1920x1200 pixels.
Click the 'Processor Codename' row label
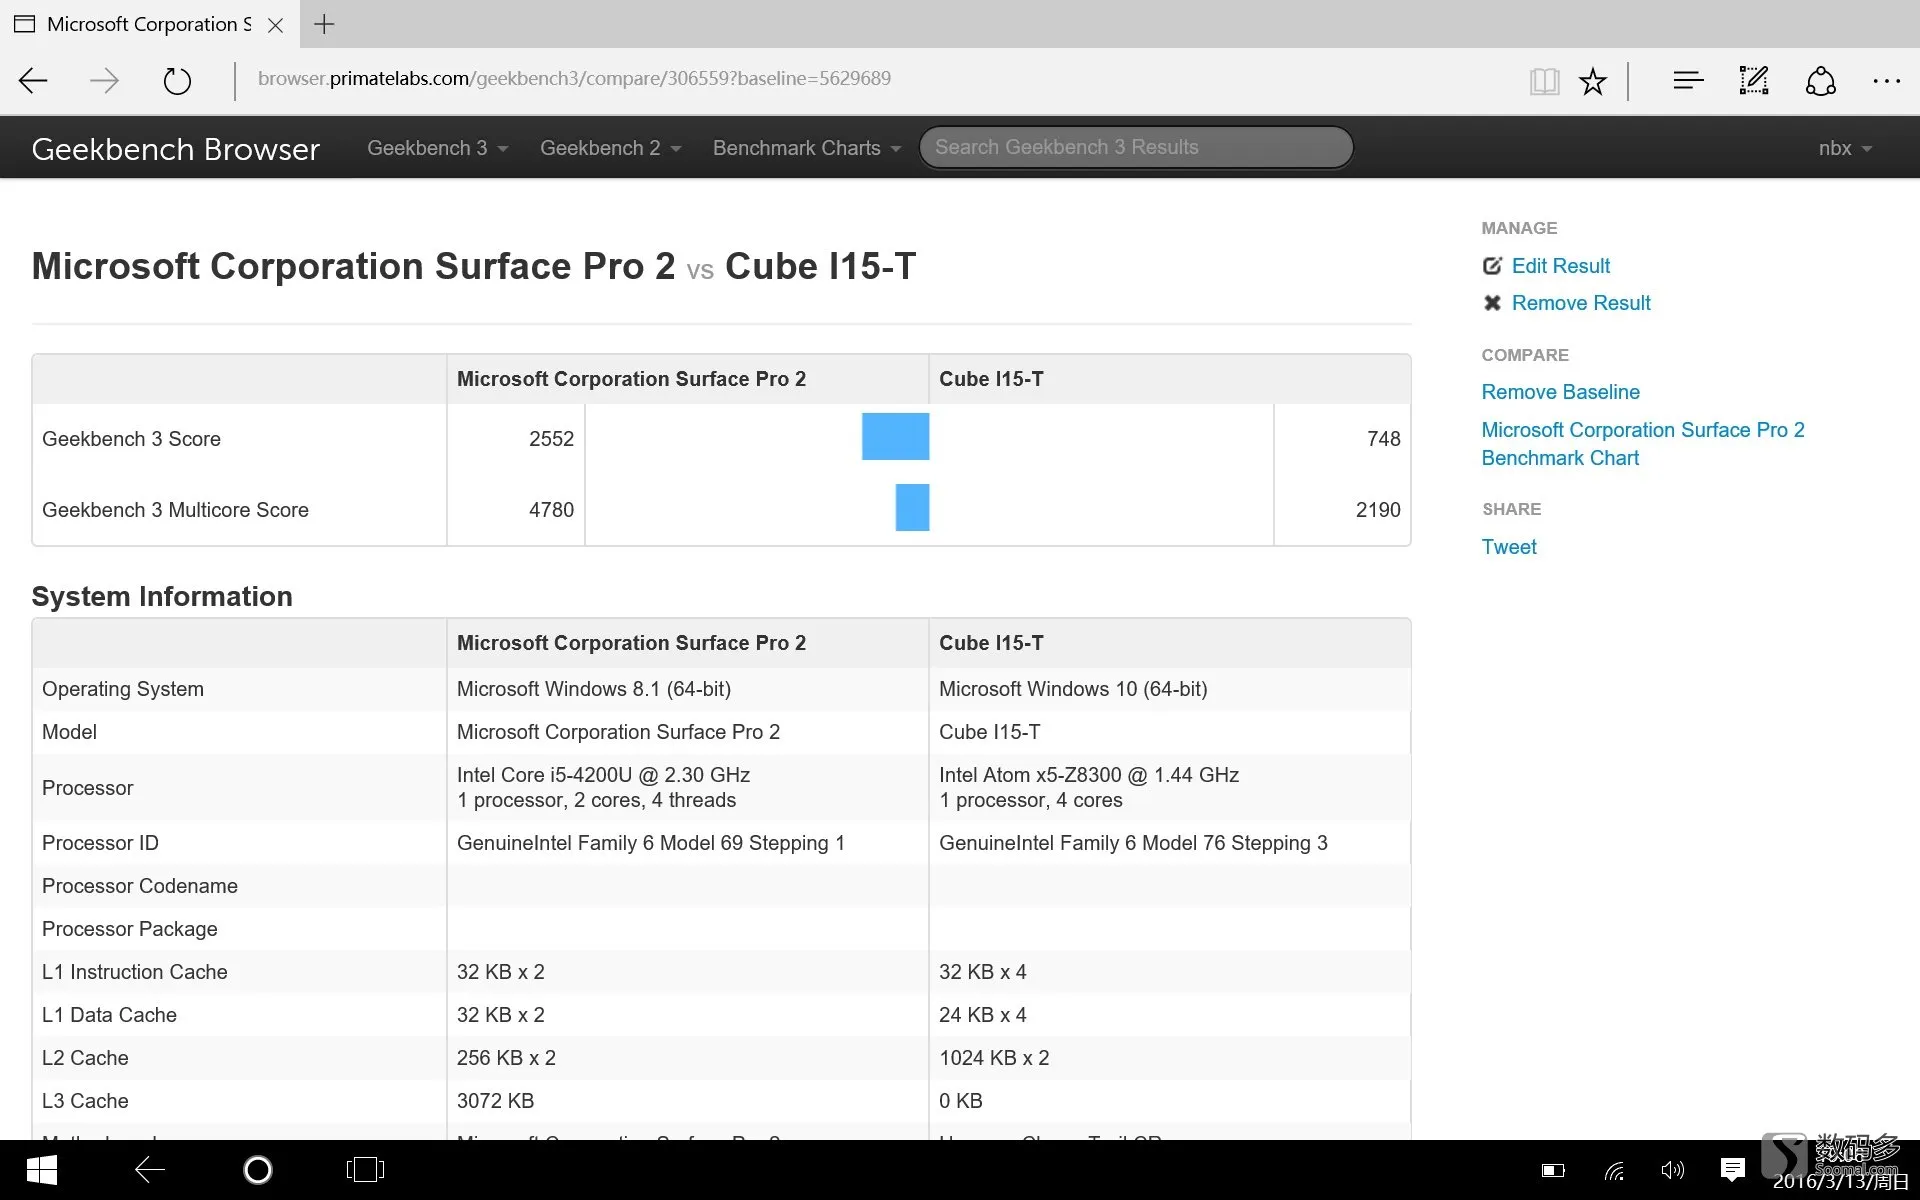pos(139,886)
